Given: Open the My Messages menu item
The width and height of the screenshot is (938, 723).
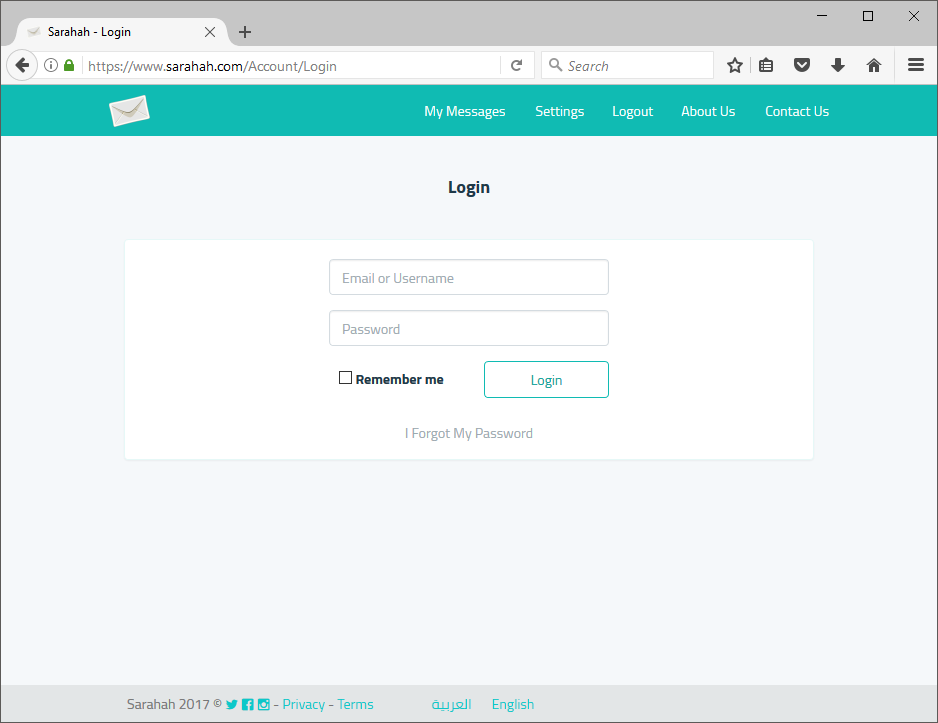Looking at the screenshot, I should (x=464, y=111).
